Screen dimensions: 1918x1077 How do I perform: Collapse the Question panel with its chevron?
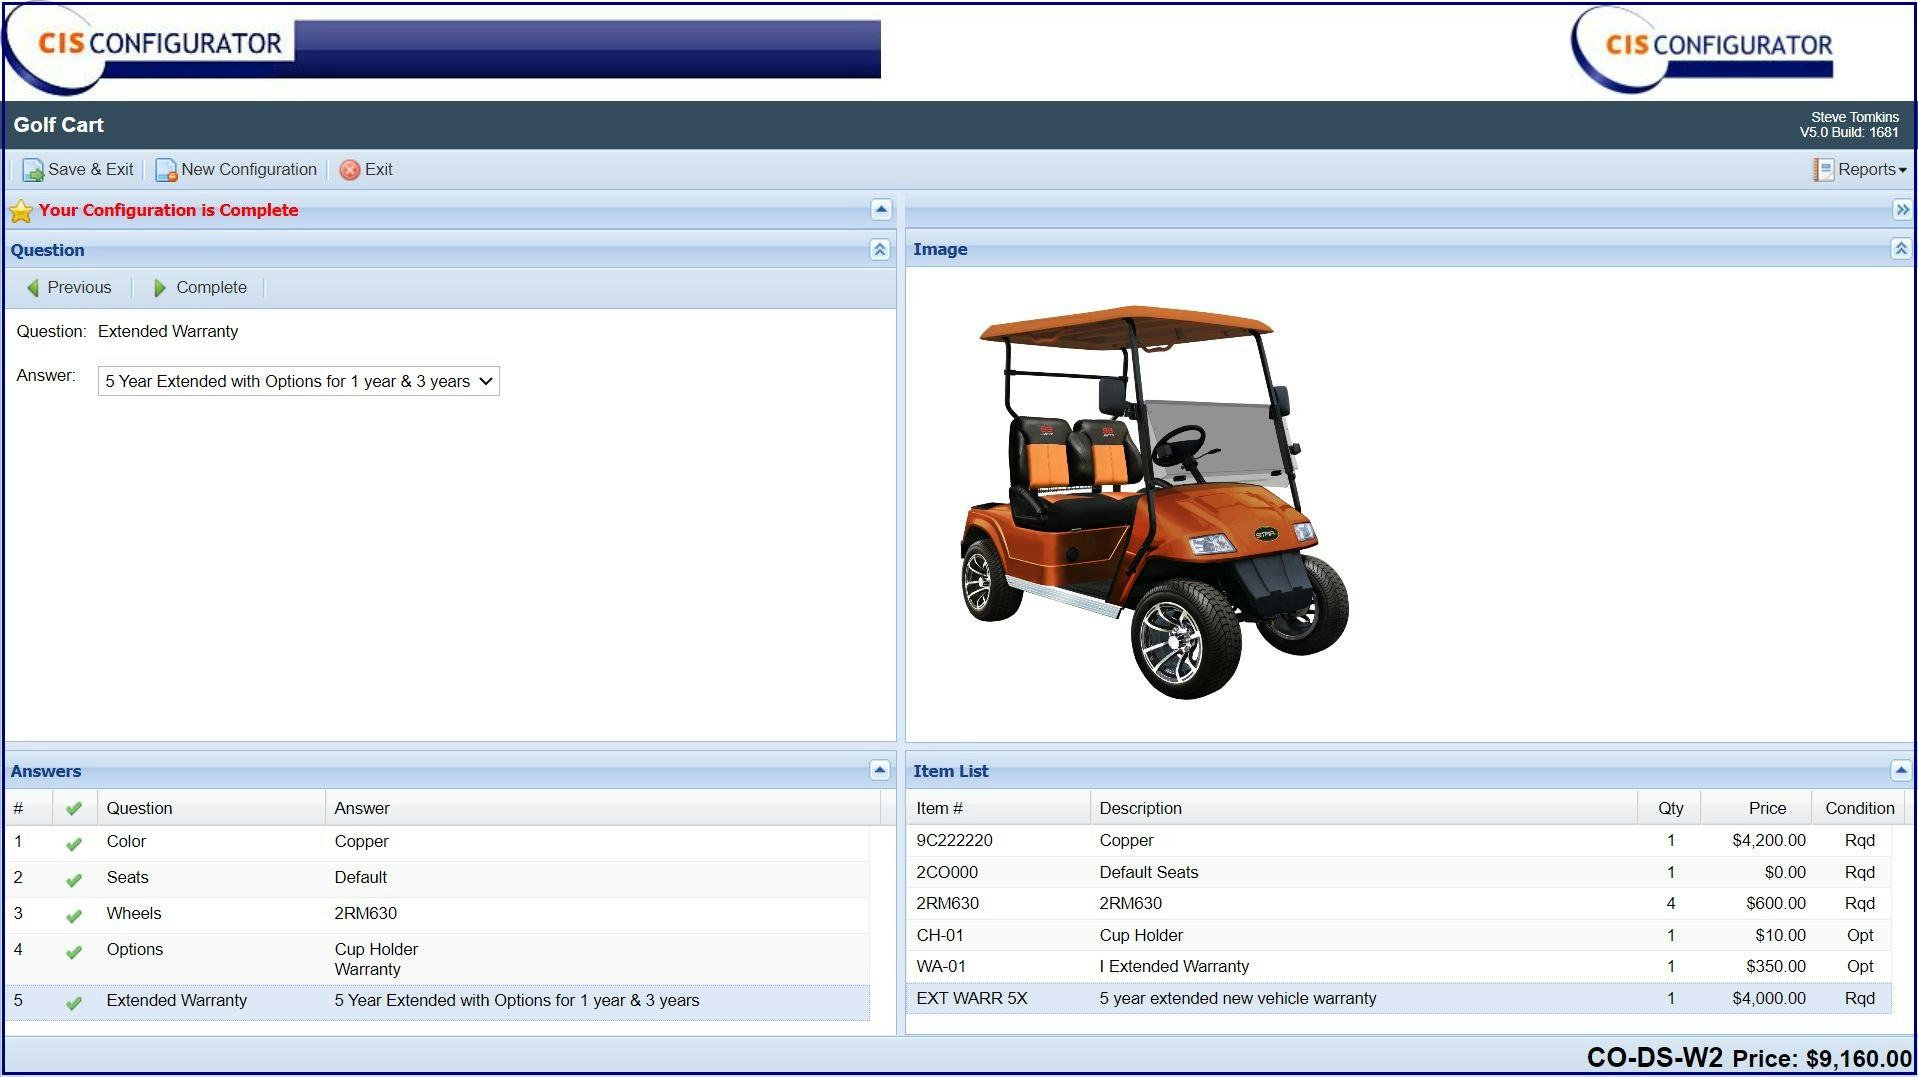point(880,250)
